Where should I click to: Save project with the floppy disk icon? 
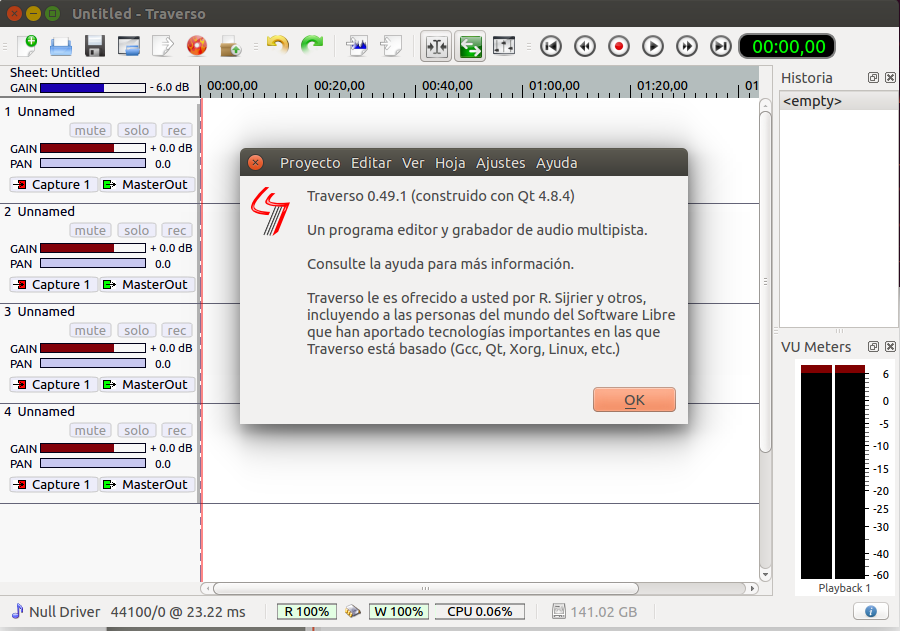click(x=95, y=46)
